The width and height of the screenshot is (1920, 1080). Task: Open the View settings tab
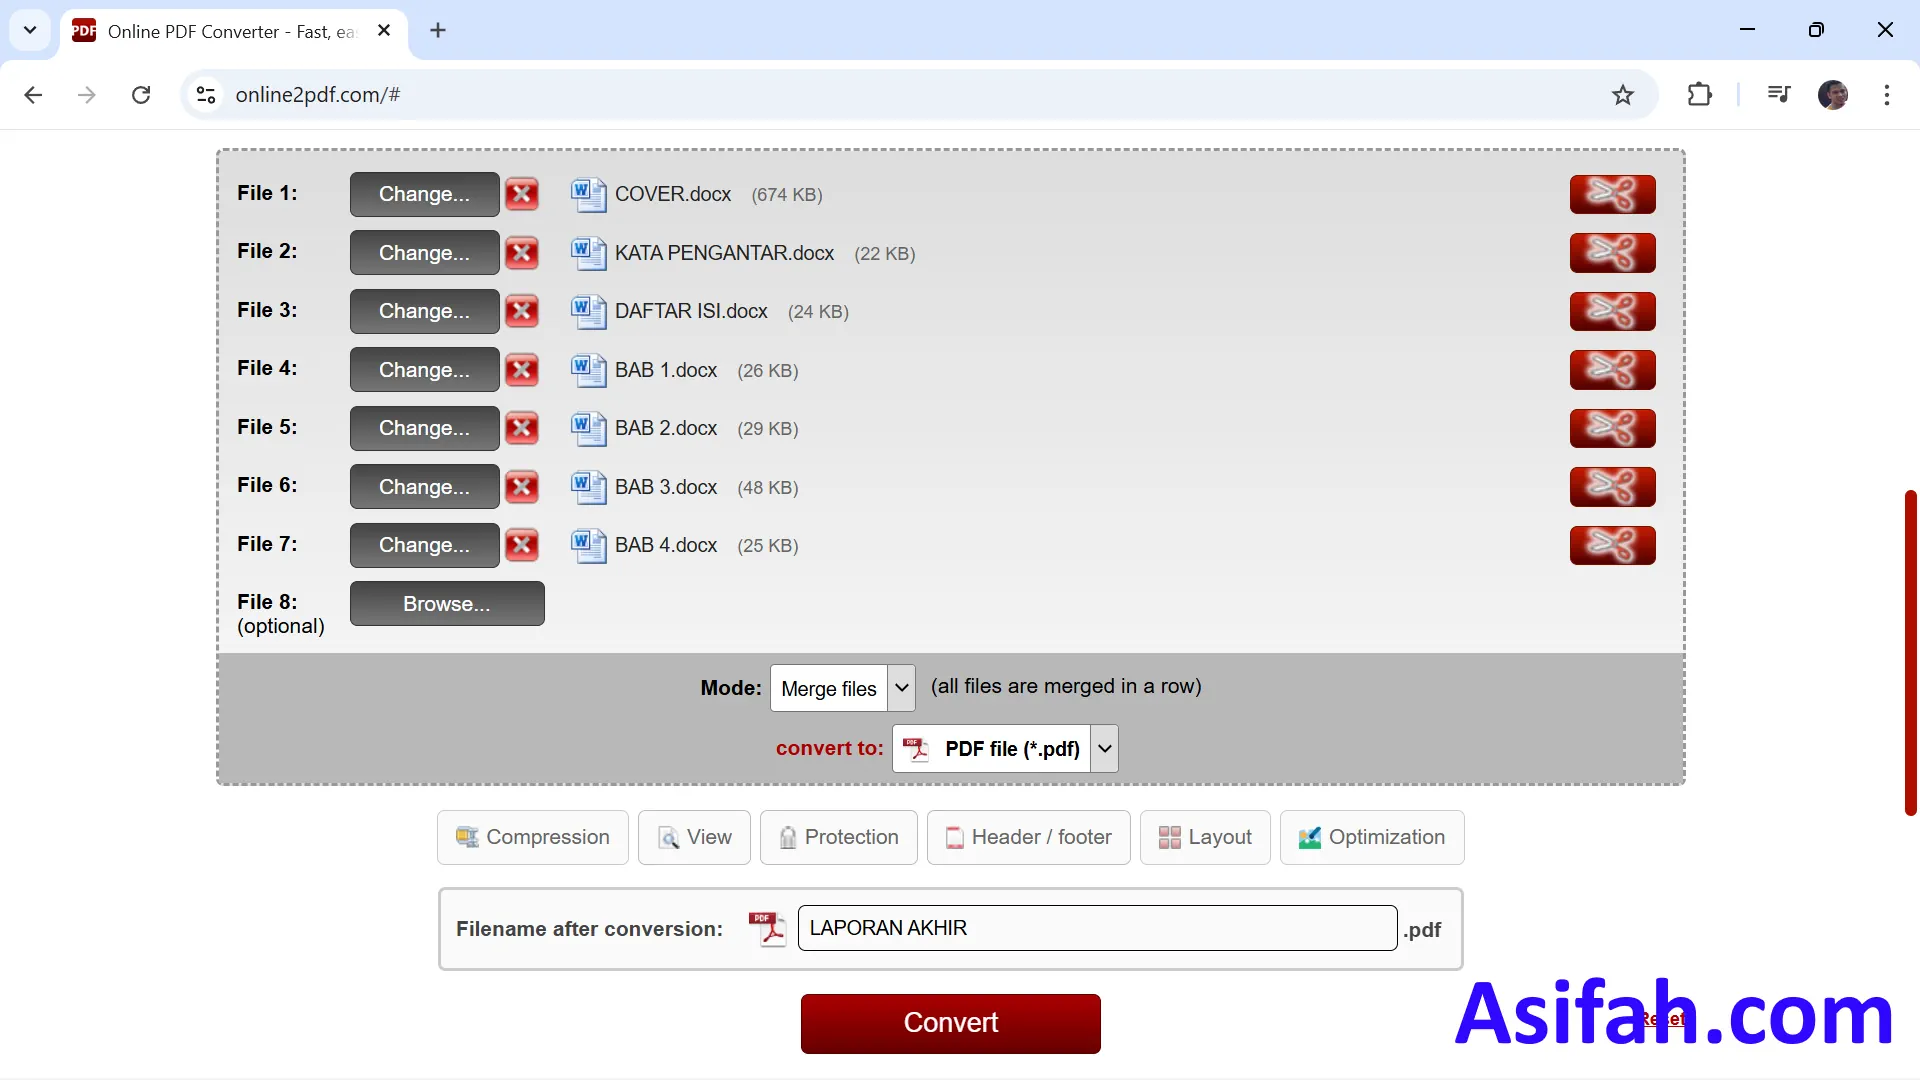point(694,837)
